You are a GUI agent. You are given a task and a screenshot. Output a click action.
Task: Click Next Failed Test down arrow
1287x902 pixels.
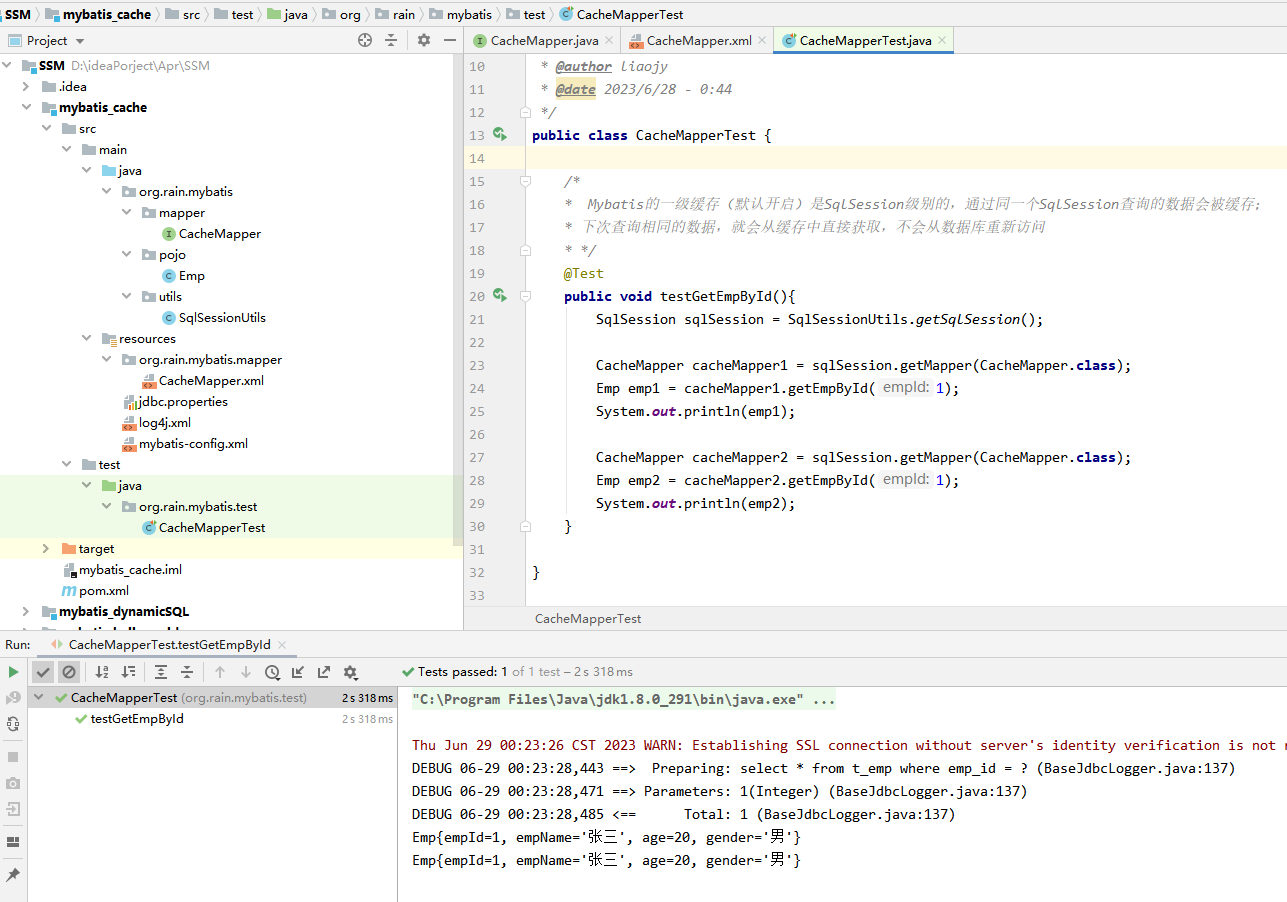[246, 672]
